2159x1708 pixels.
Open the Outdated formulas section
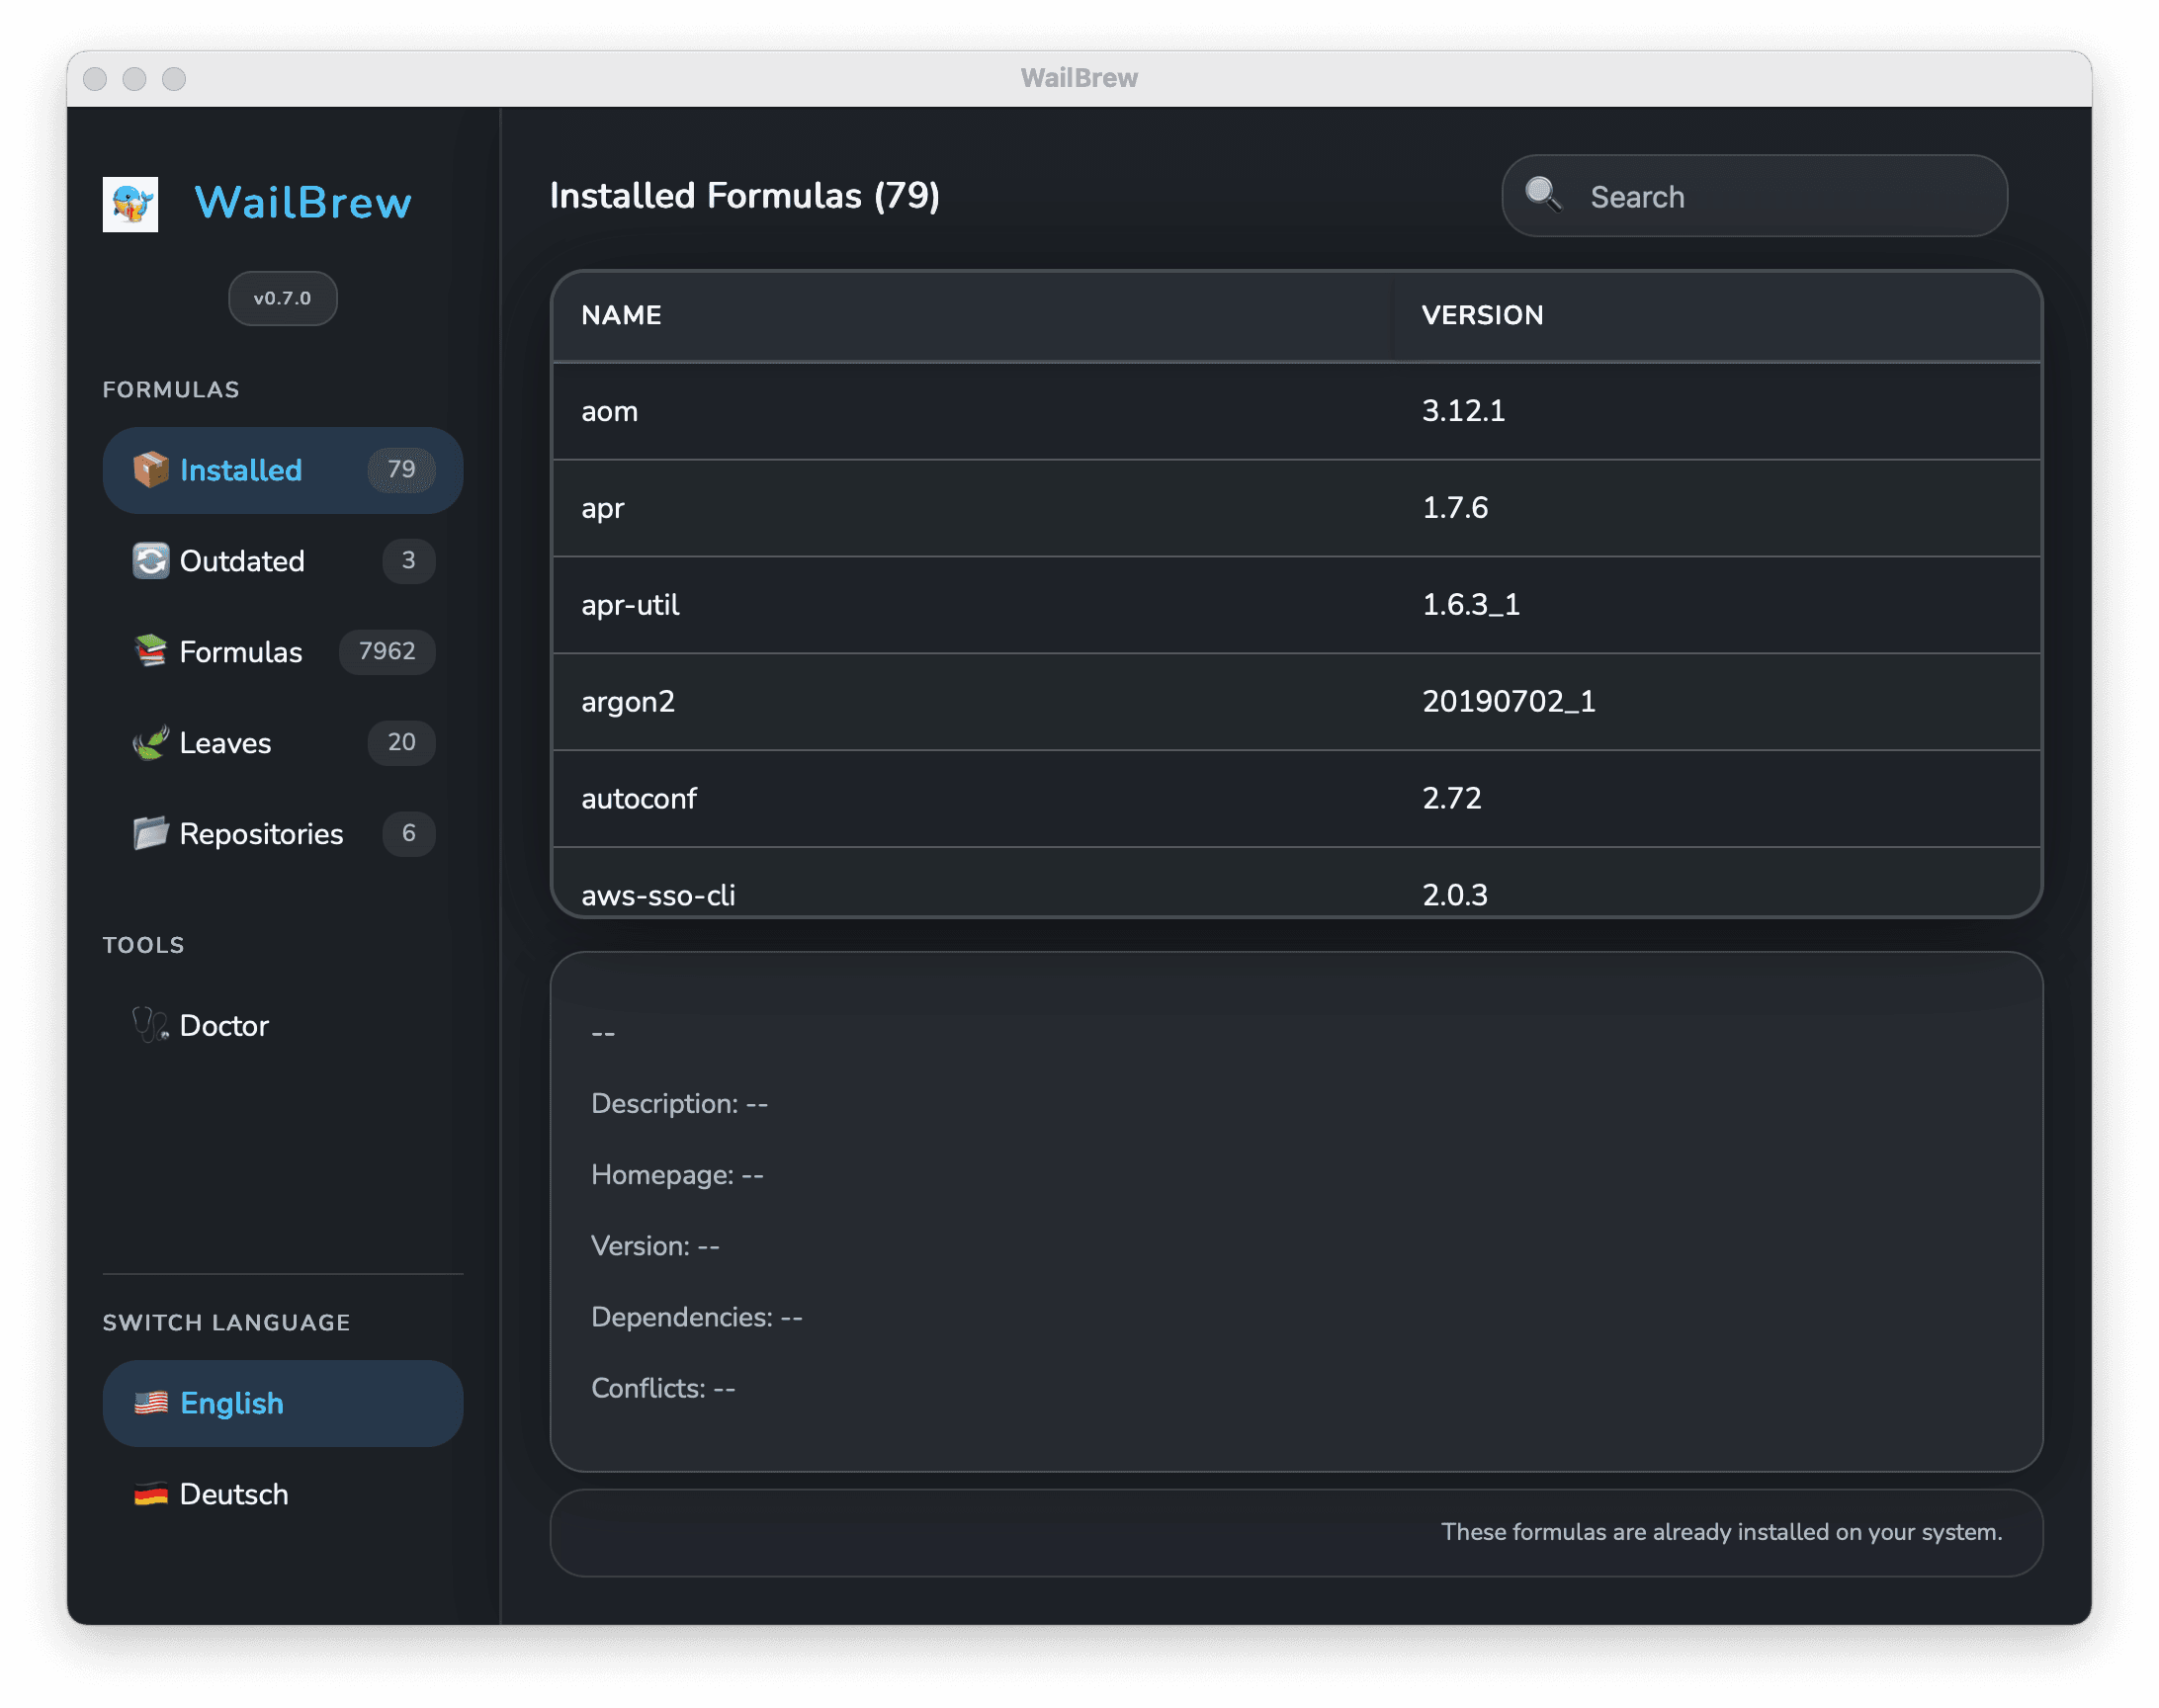coord(283,561)
